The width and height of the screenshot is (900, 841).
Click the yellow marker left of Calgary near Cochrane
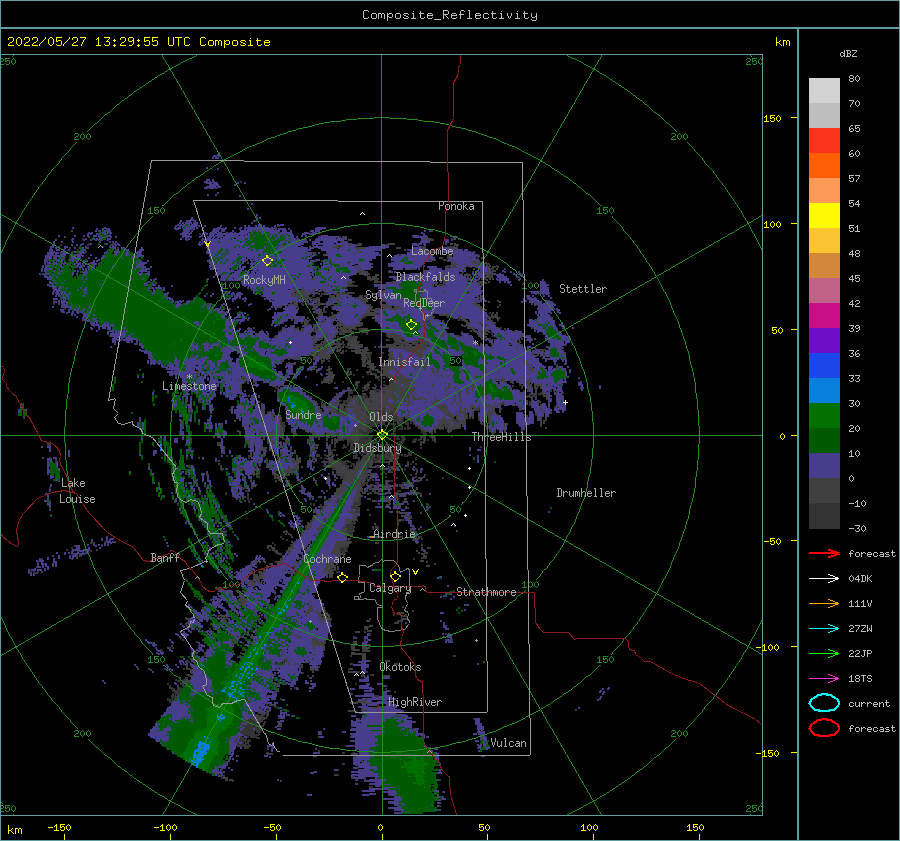pyautogui.click(x=343, y=577)
